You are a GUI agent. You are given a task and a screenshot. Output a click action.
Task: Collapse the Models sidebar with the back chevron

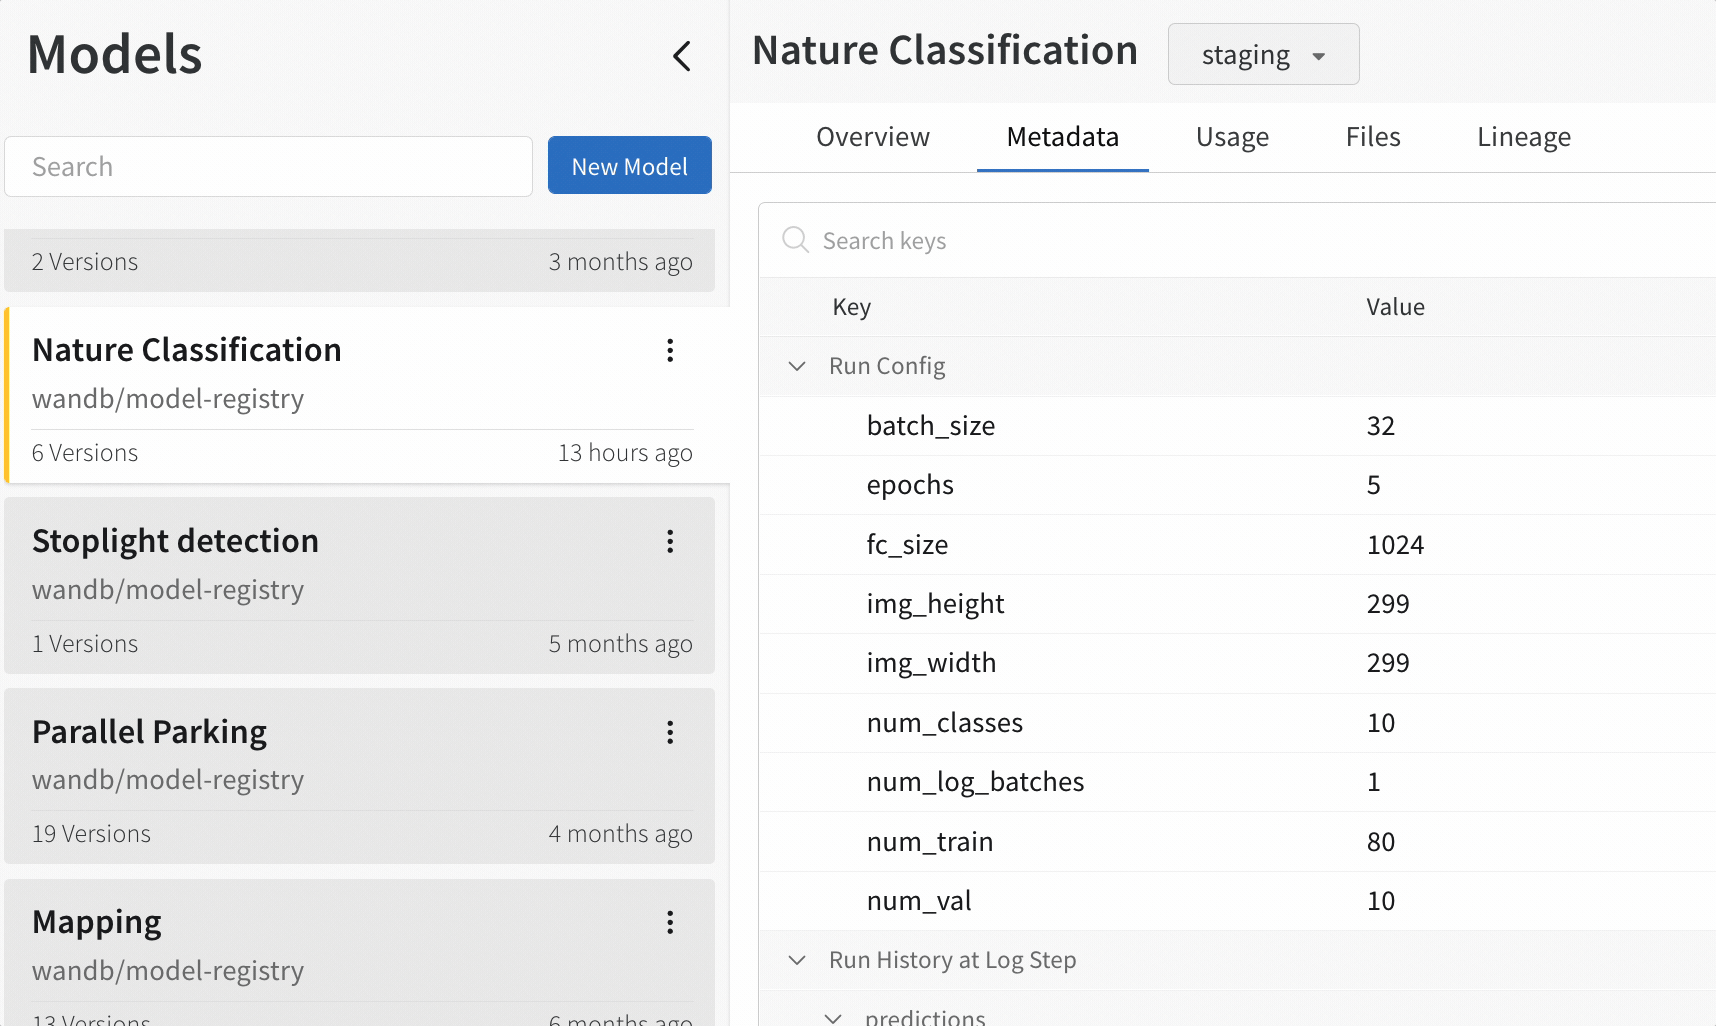pyautogui.click(x=682, y=56)
